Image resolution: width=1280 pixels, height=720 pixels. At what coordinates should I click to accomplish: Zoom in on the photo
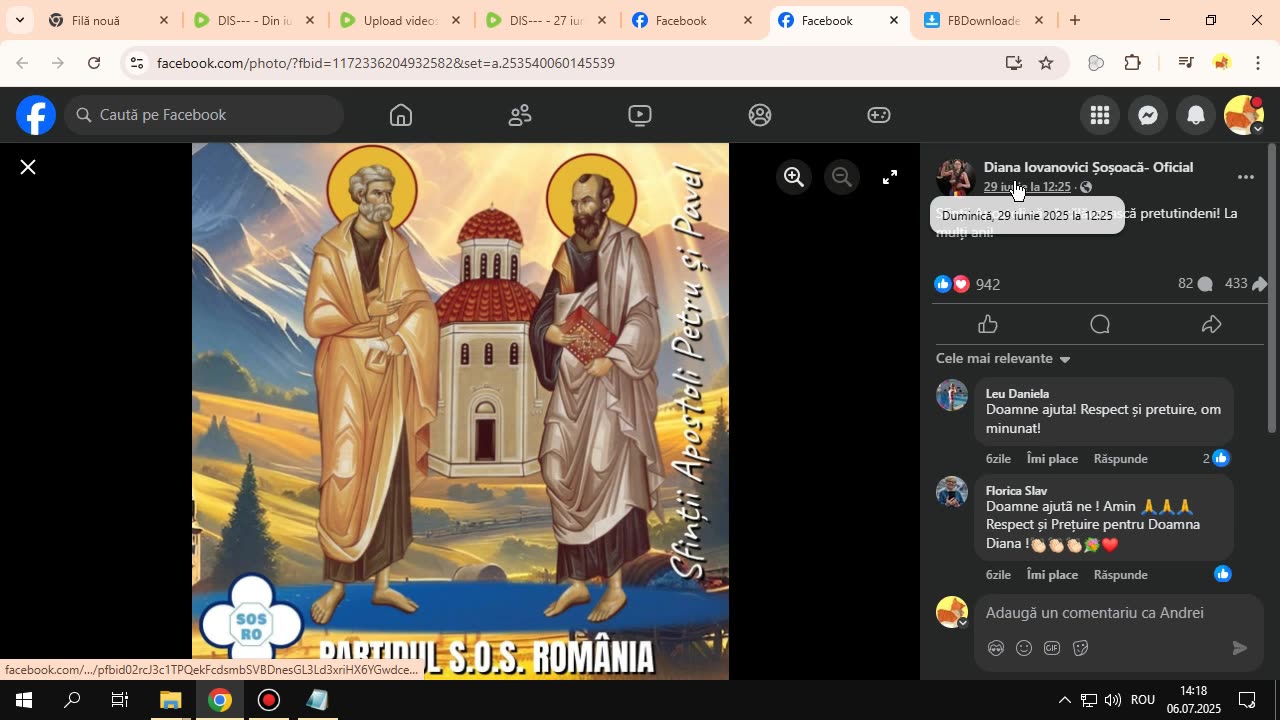click(x=794, y=177)
